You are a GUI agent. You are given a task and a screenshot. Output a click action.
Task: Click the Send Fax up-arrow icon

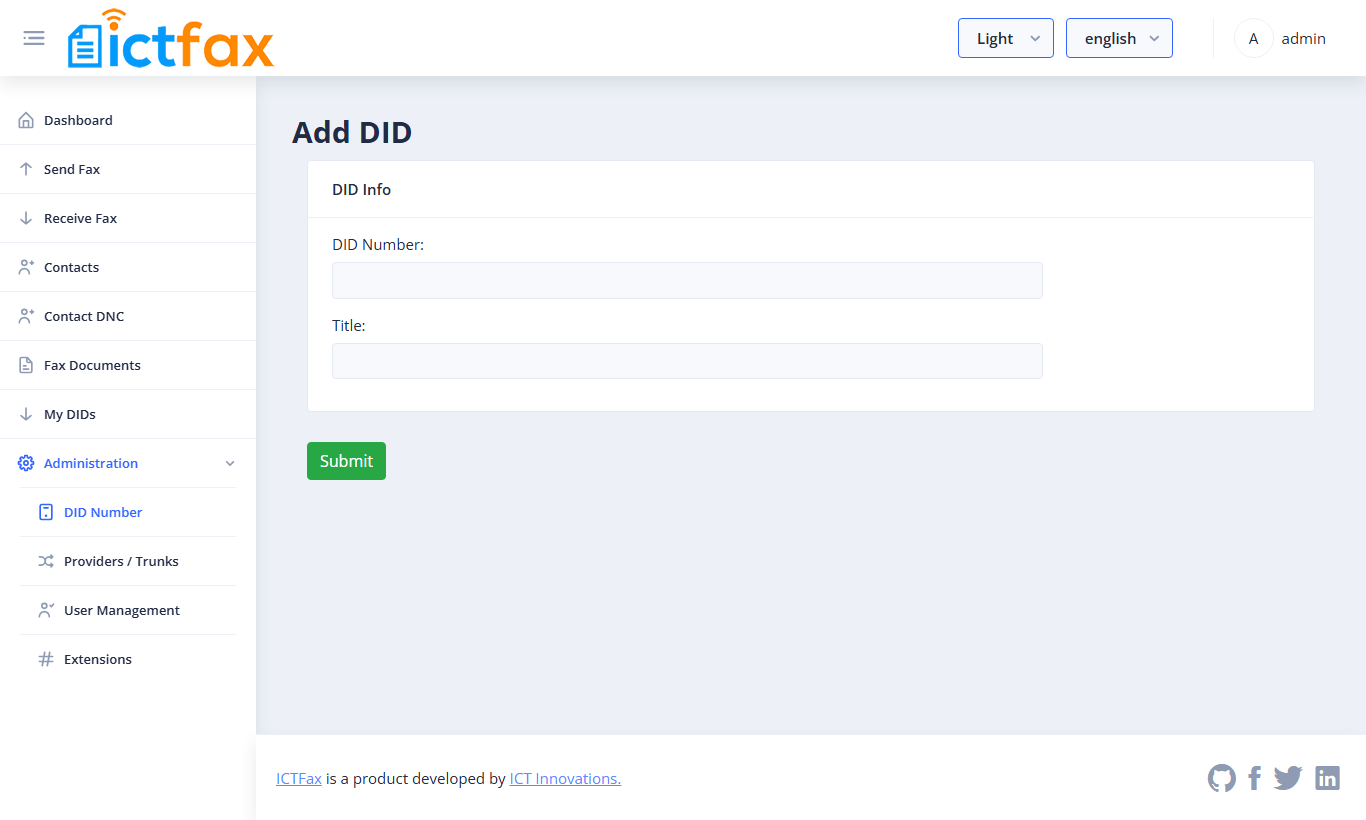(x=26, y=169)
